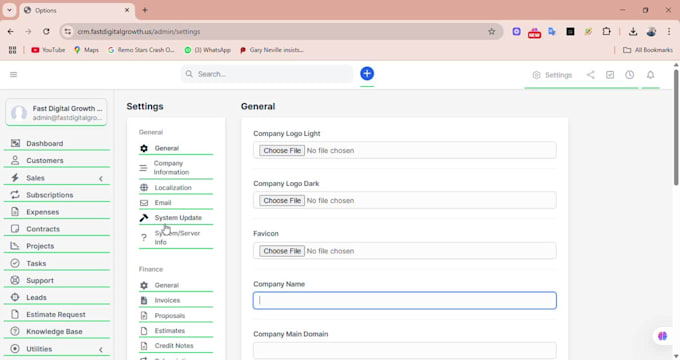
Task: Open browser downloads icon
Action: pyautogui.click(x=633, y=32)
